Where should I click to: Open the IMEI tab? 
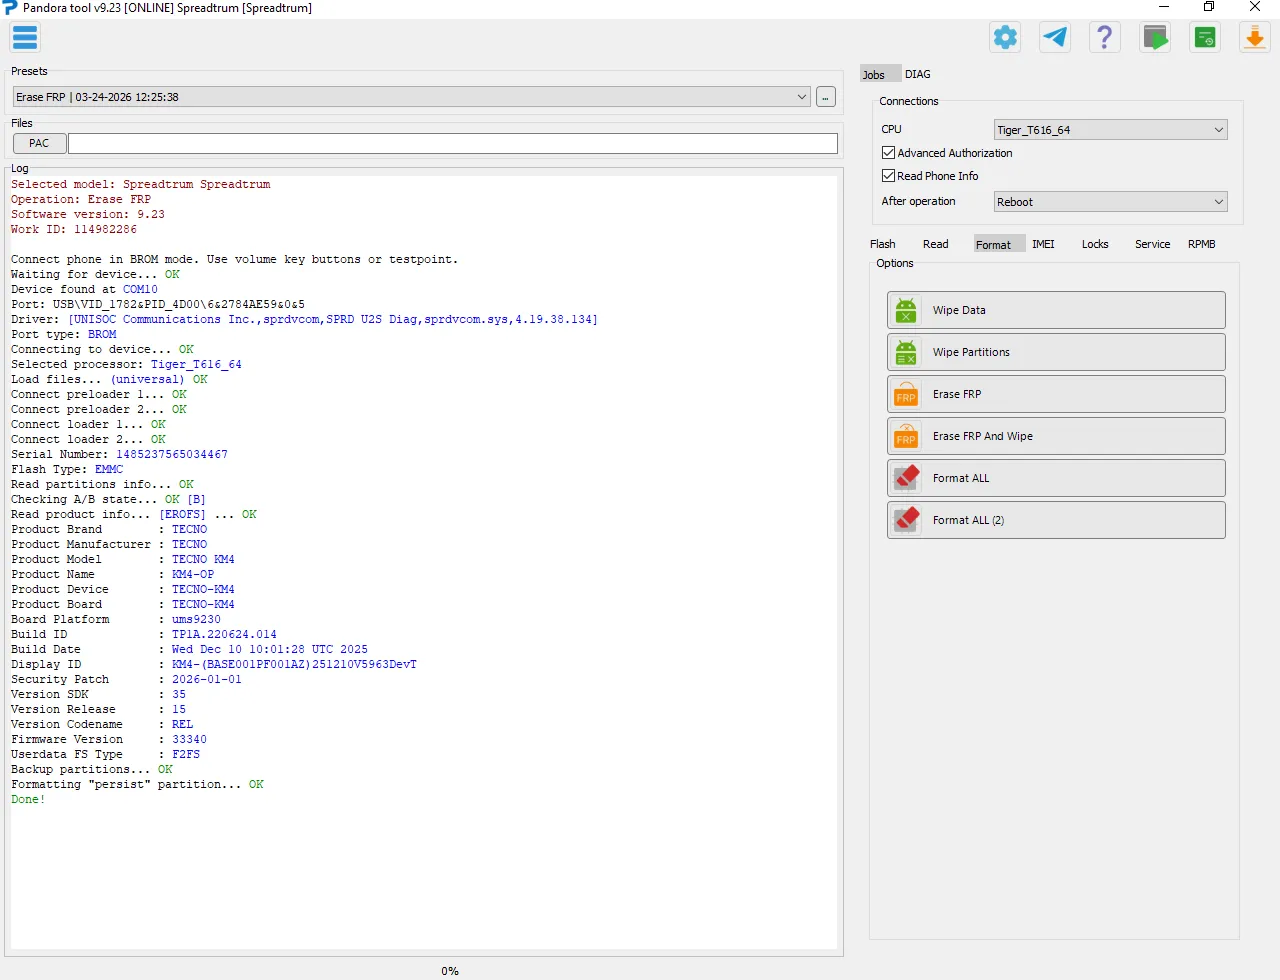pyautogui.click(x=1043, y=245)
